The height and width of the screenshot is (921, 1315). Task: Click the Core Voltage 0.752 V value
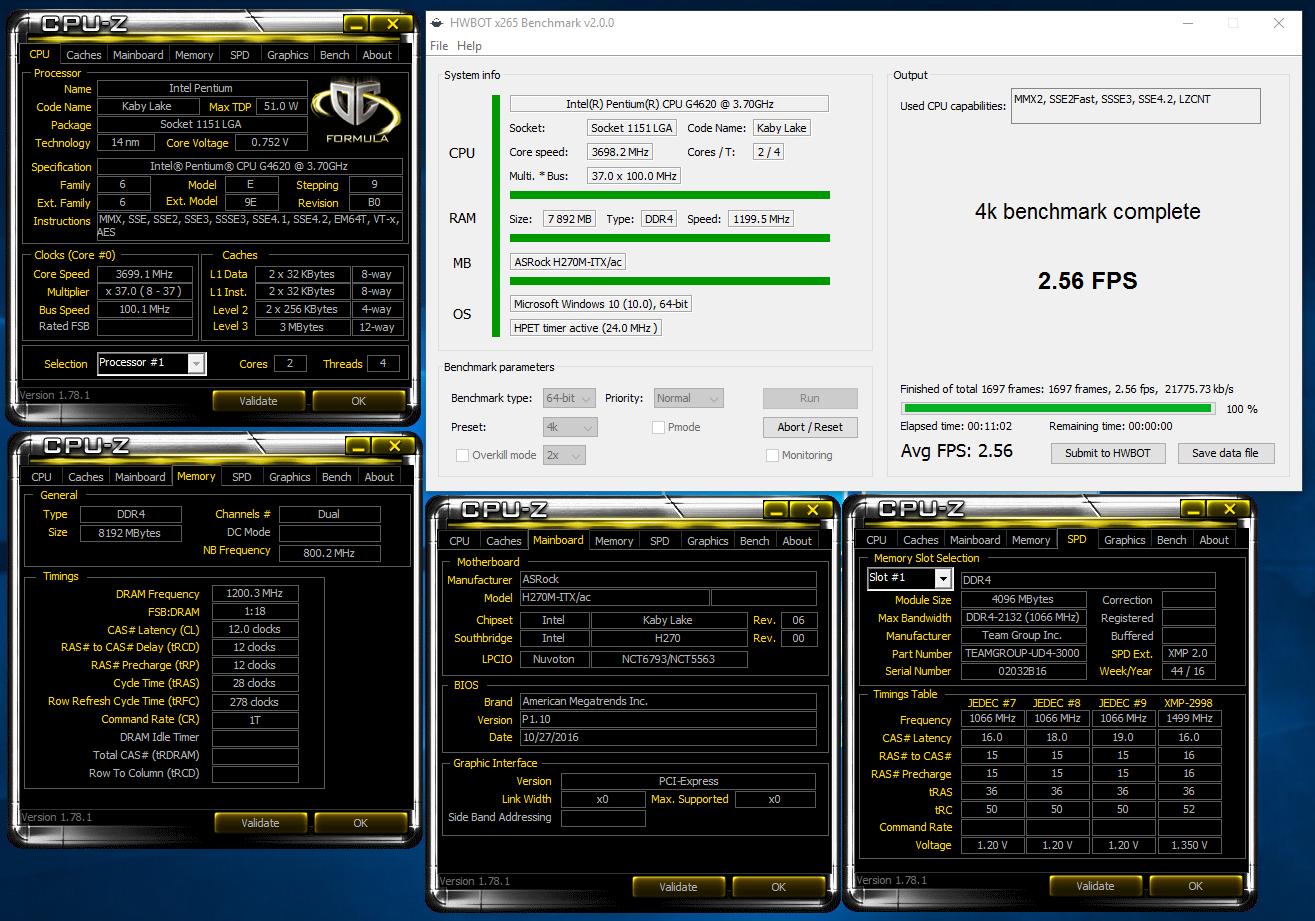click(270, 143)
